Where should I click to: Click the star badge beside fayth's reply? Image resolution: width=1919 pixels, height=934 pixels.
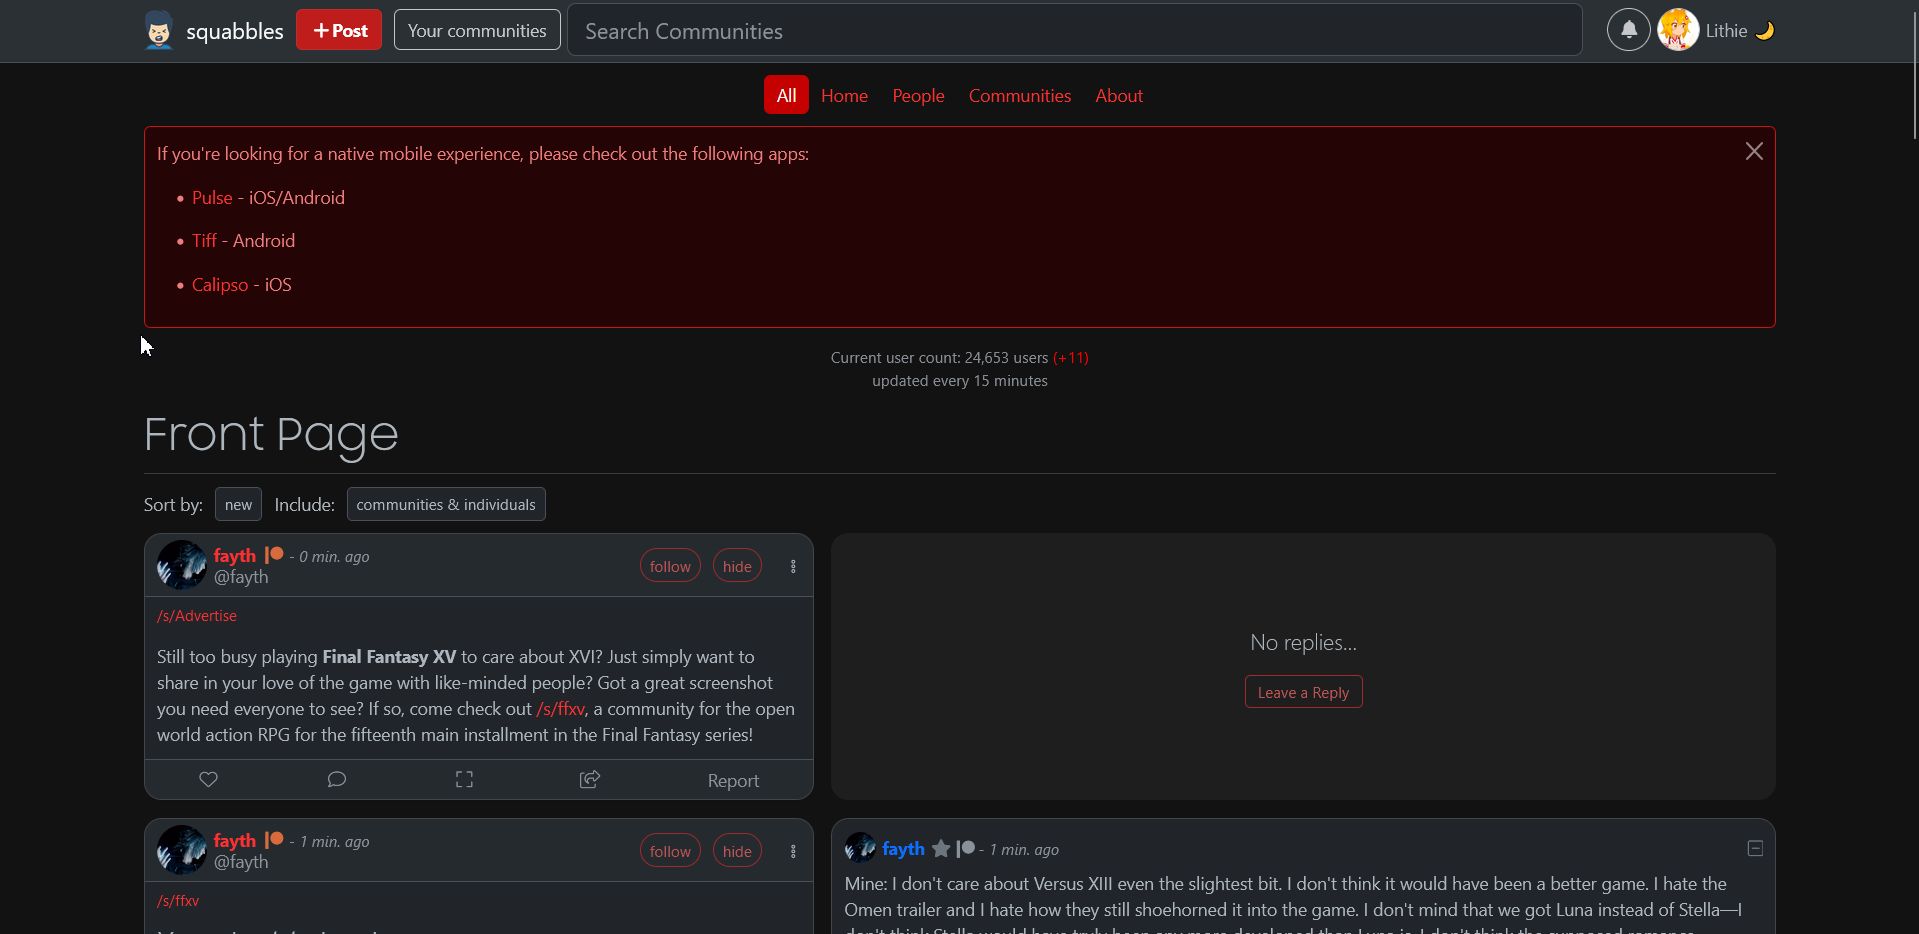pos(941,848)
